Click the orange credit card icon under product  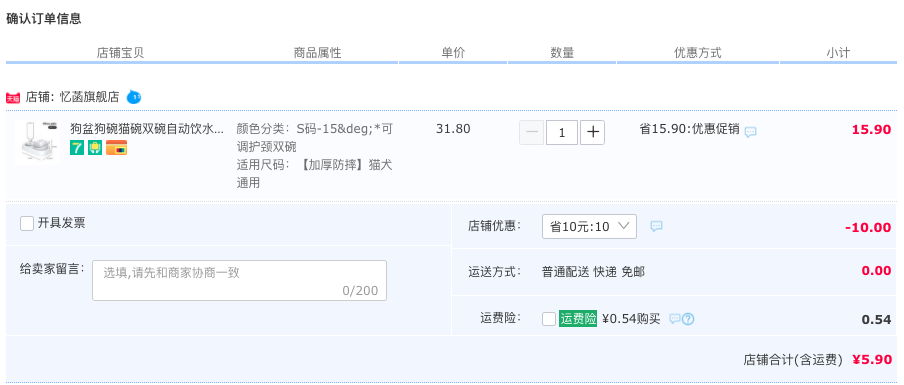pyautogui.click(x=116, y=148)
